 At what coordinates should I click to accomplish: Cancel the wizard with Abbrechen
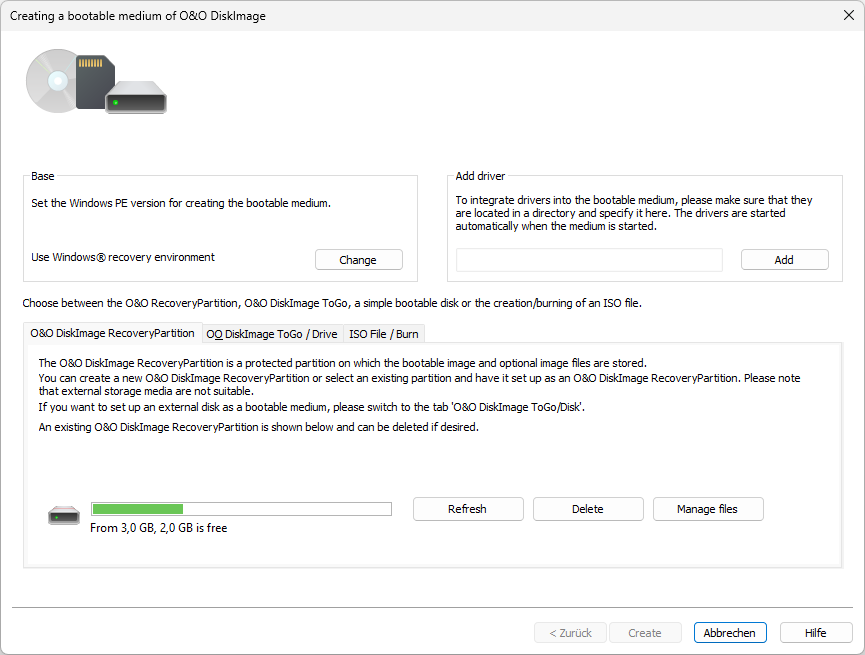coord(730,633)
